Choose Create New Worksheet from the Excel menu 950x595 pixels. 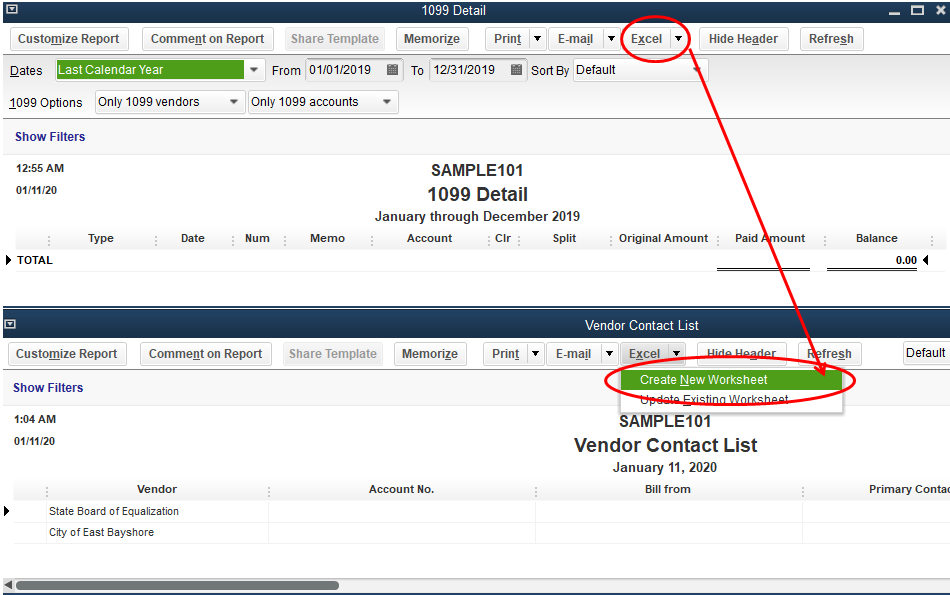pos(731,380)
